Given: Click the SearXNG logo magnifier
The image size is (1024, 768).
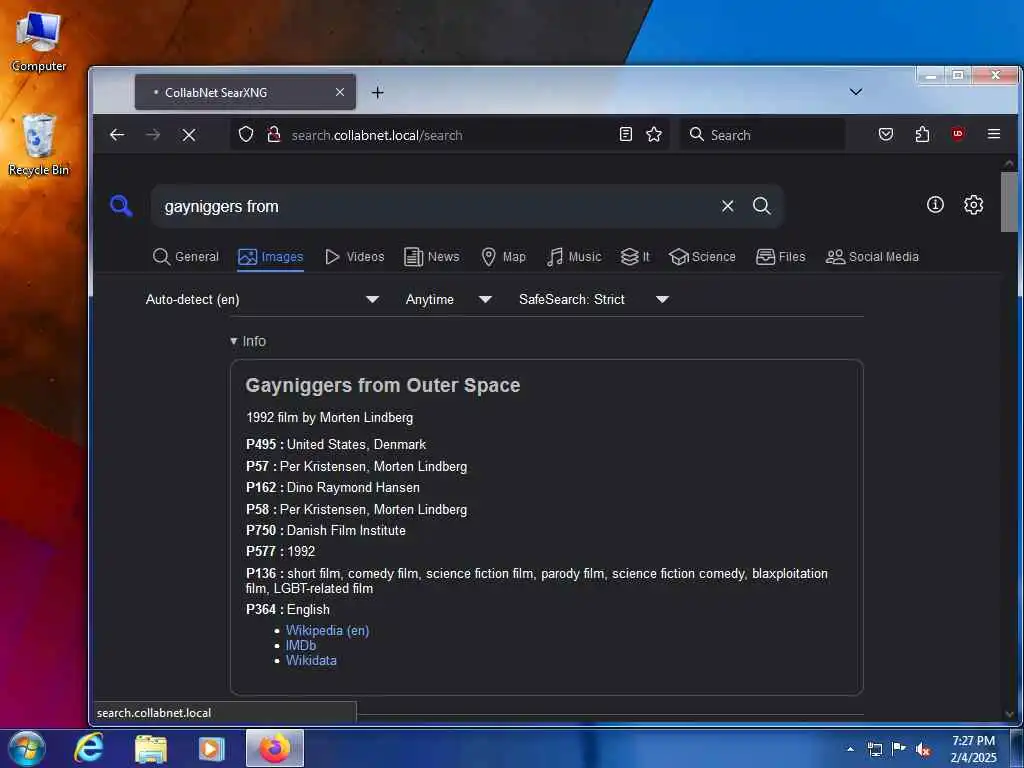Looking at the screenshot, I should tap(121, 206).
